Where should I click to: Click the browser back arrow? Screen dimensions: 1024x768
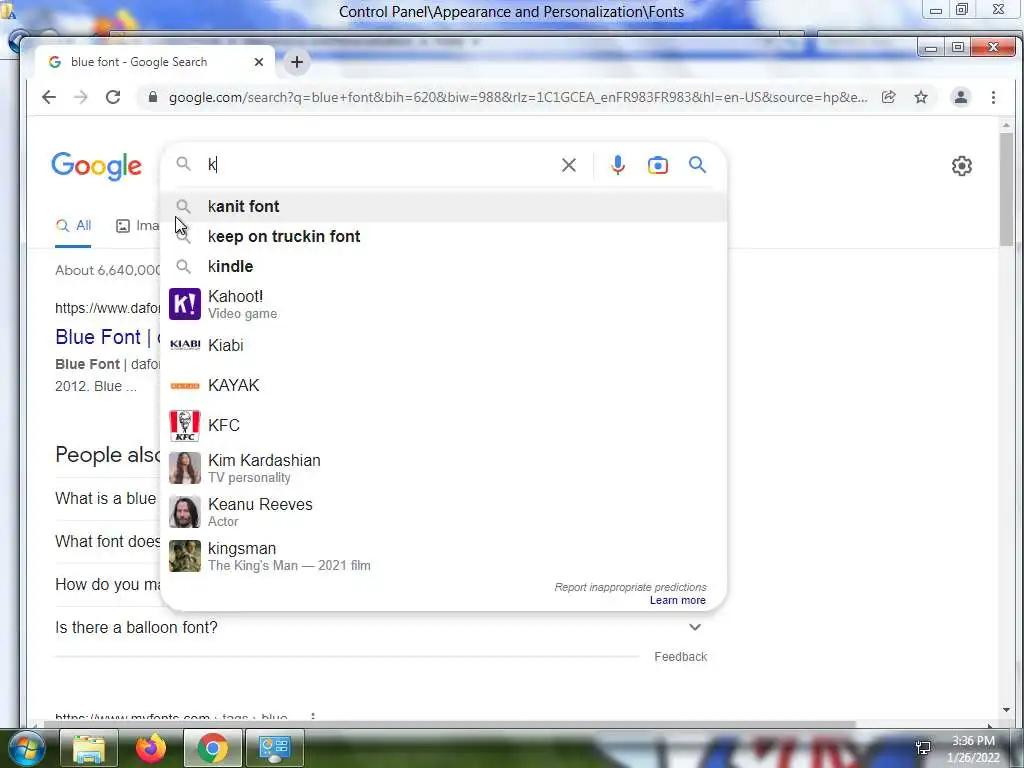pos(49,97)
